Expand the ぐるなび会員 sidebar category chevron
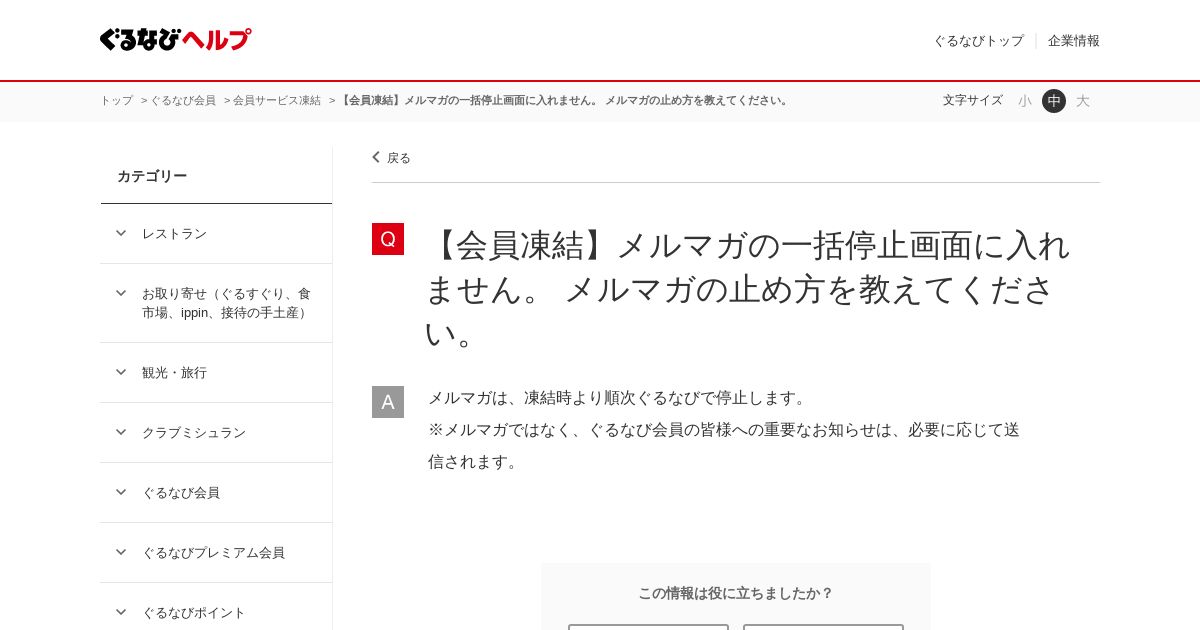The width and height of the screenshot is (1200, 630). [x=121, y=492]
